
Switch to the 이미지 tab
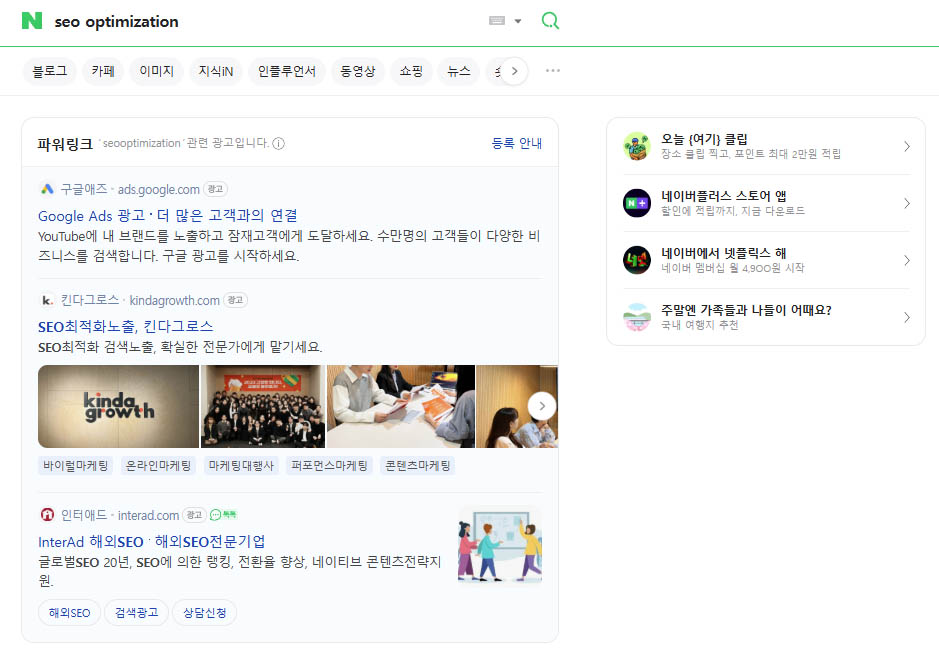click(156, 71)
